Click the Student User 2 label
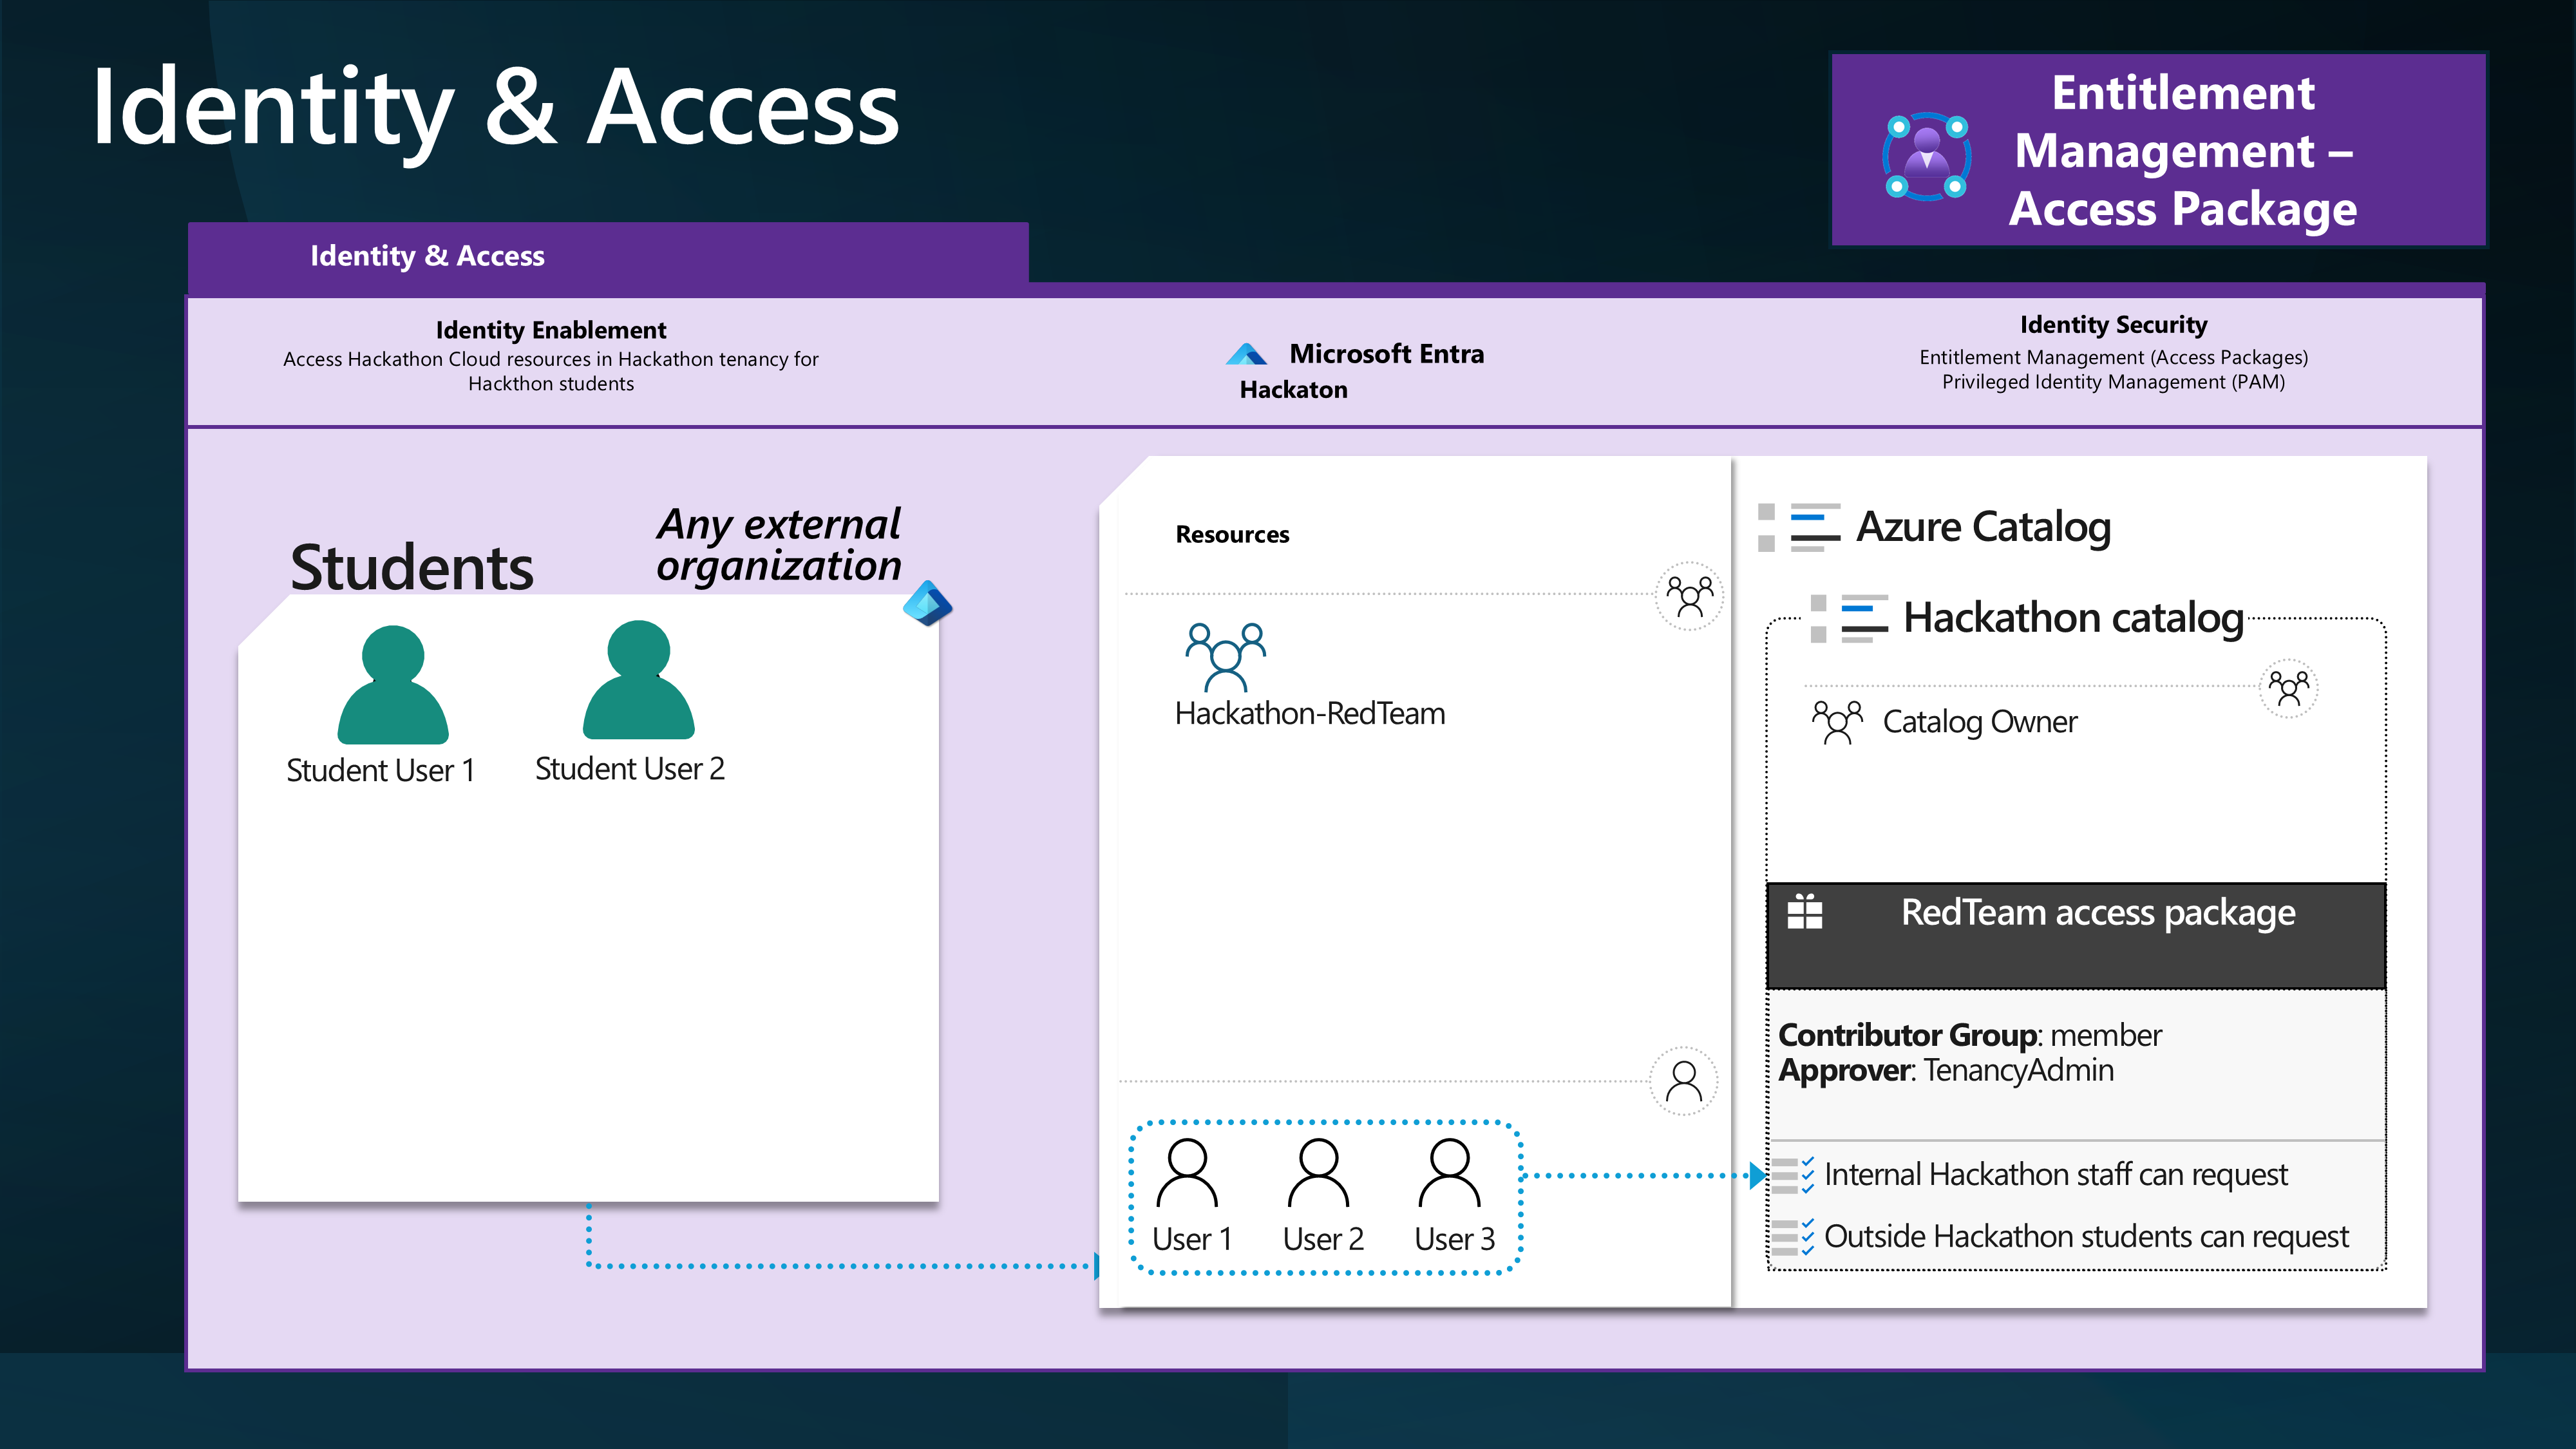Viewport: 2576px width, 1449px height. 629,769
